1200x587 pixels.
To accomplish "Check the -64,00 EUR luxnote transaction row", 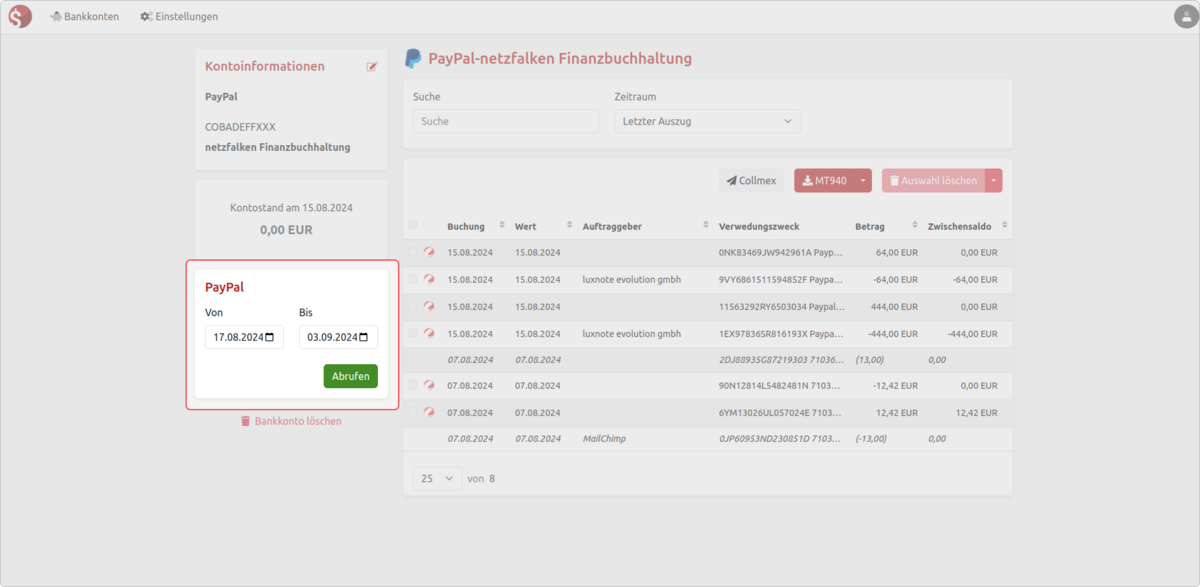I will click(413, 279).
